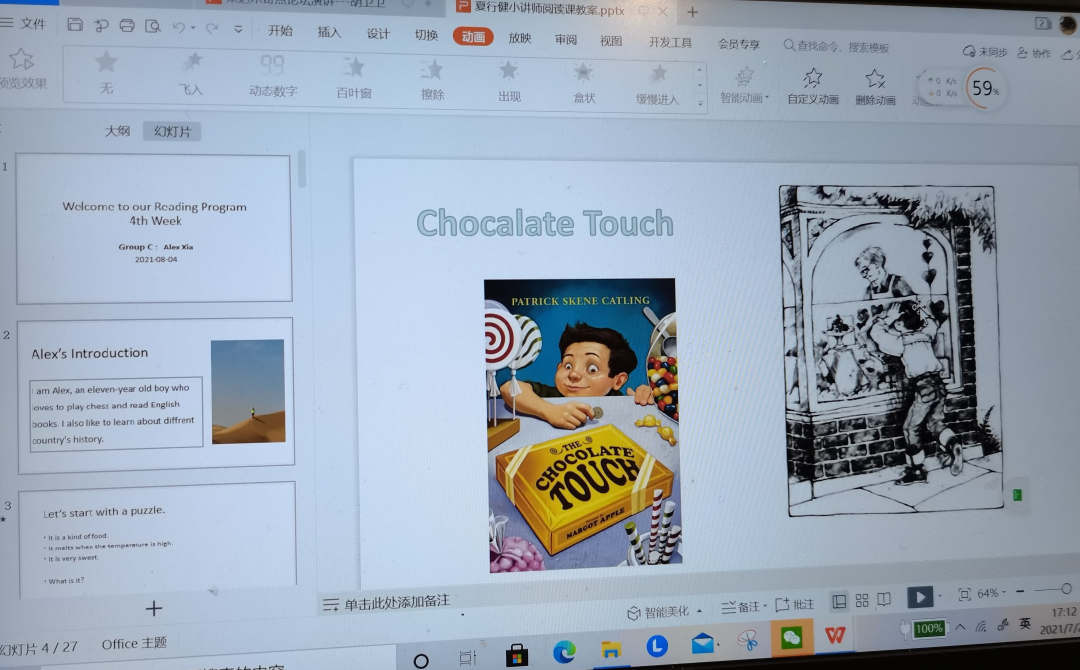Click the 未同步 sync status button
The width and height of the screenshot is (1080, 670).
[x=984, y=52]
